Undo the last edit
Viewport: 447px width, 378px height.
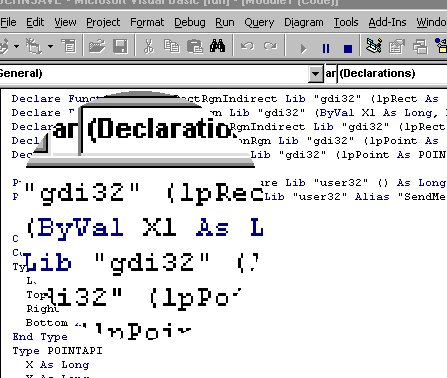coord(247,46)
